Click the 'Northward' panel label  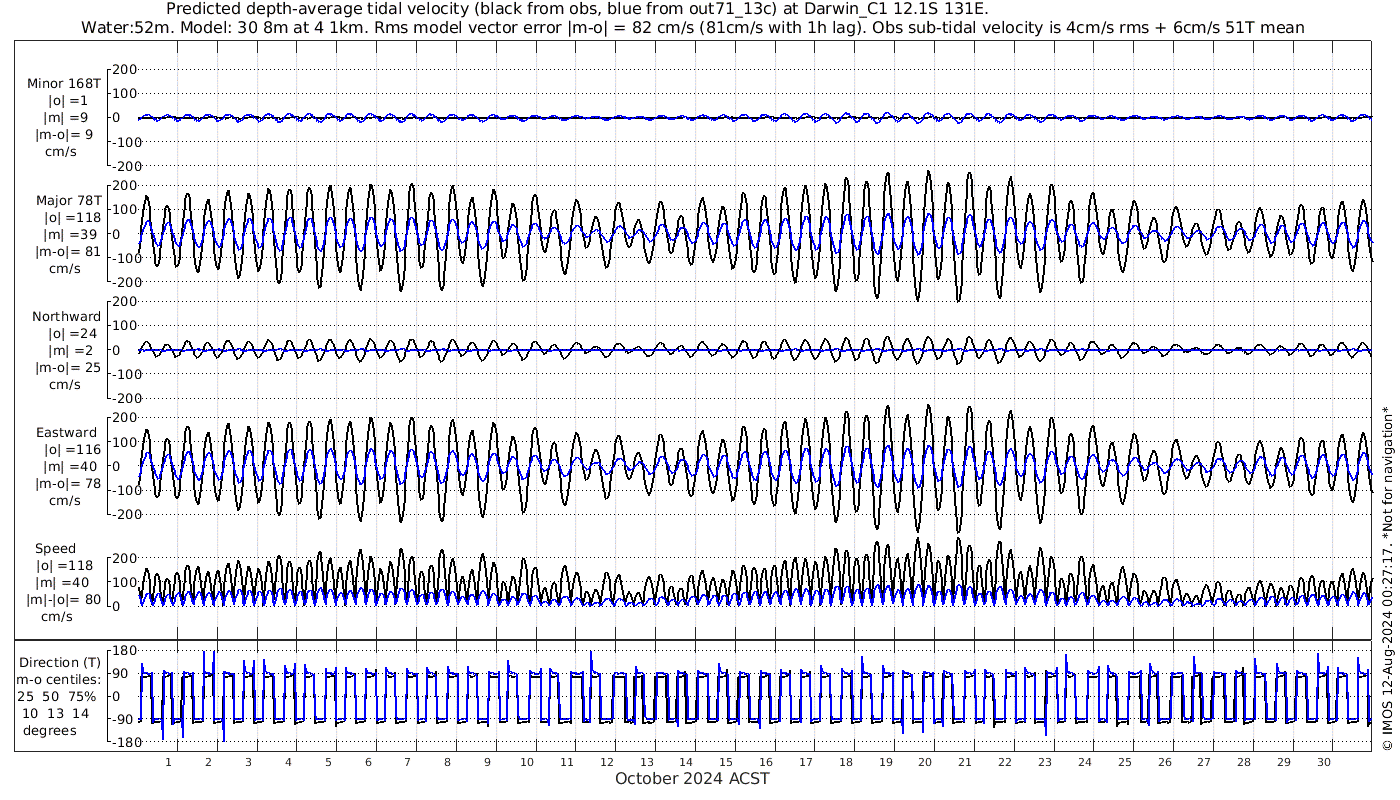tap(67, 317)
